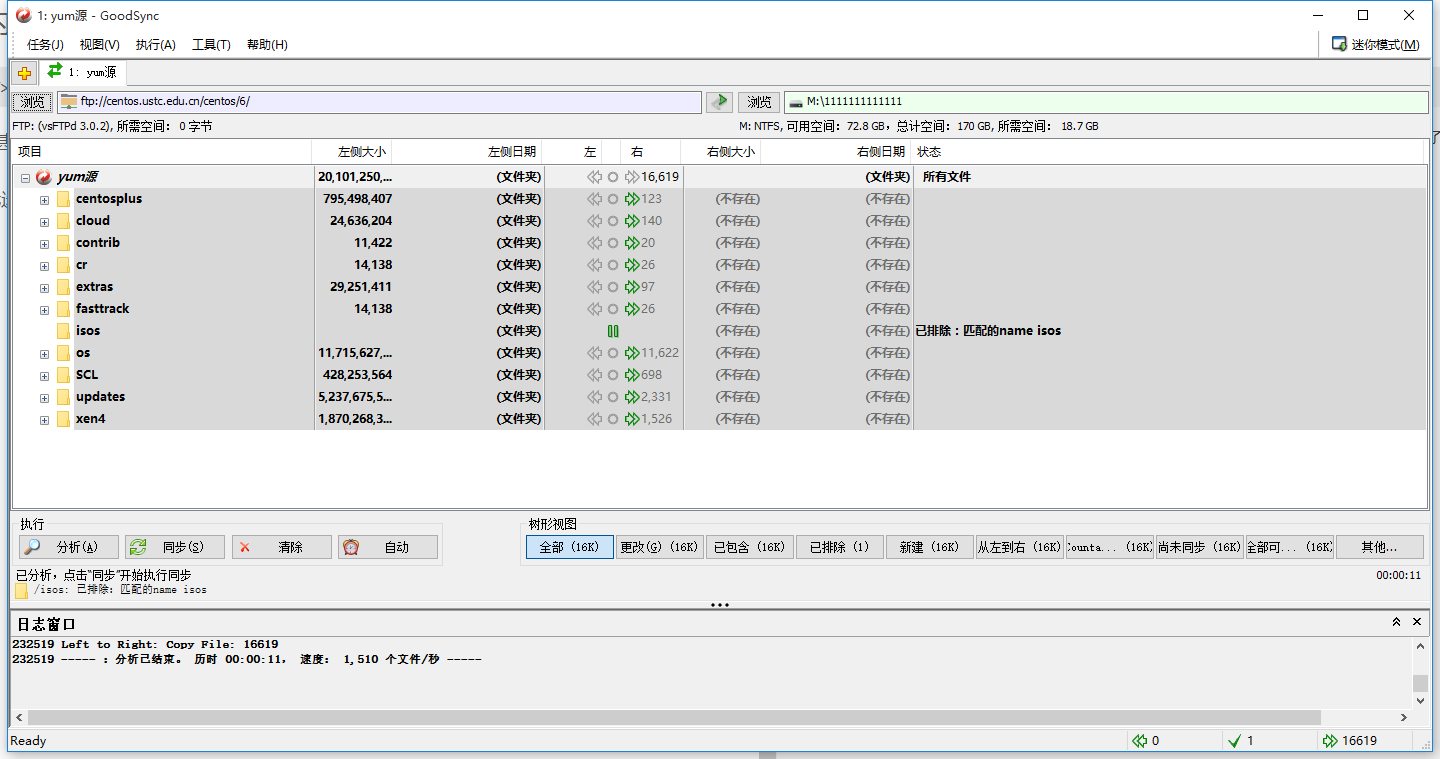Click the green pause icon on isos row
This screenshot has width=1440, height=759.
(613, 331)
